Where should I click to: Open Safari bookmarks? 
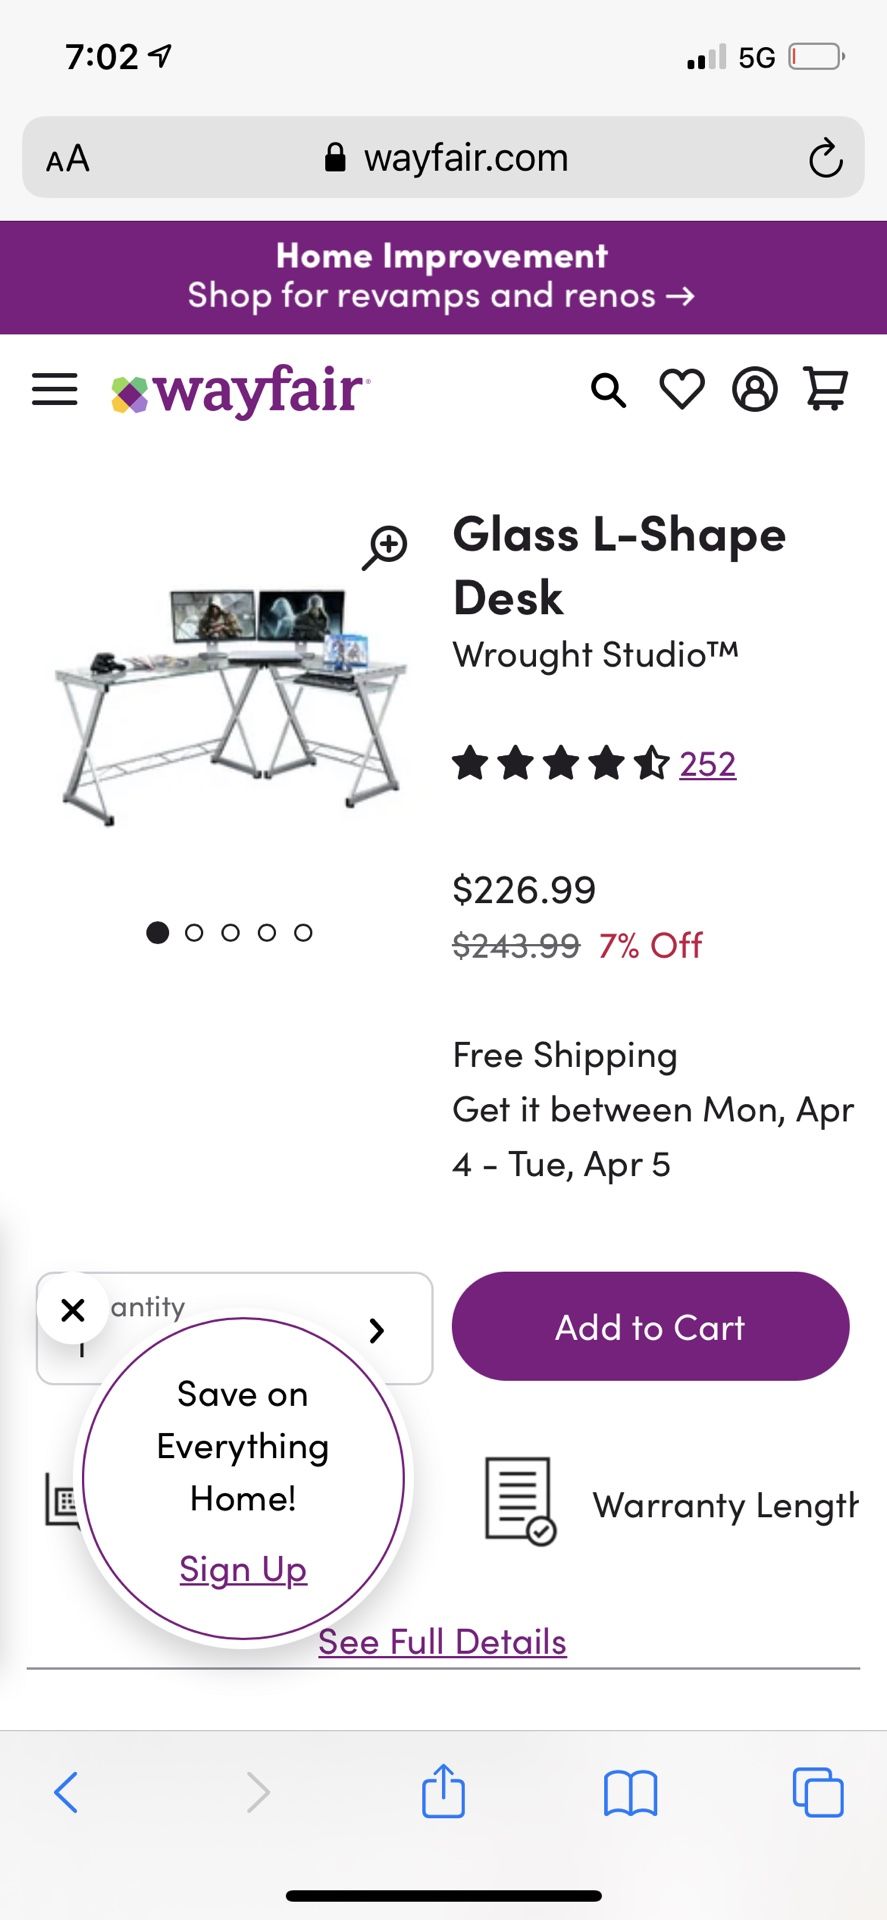[630, 1791]
